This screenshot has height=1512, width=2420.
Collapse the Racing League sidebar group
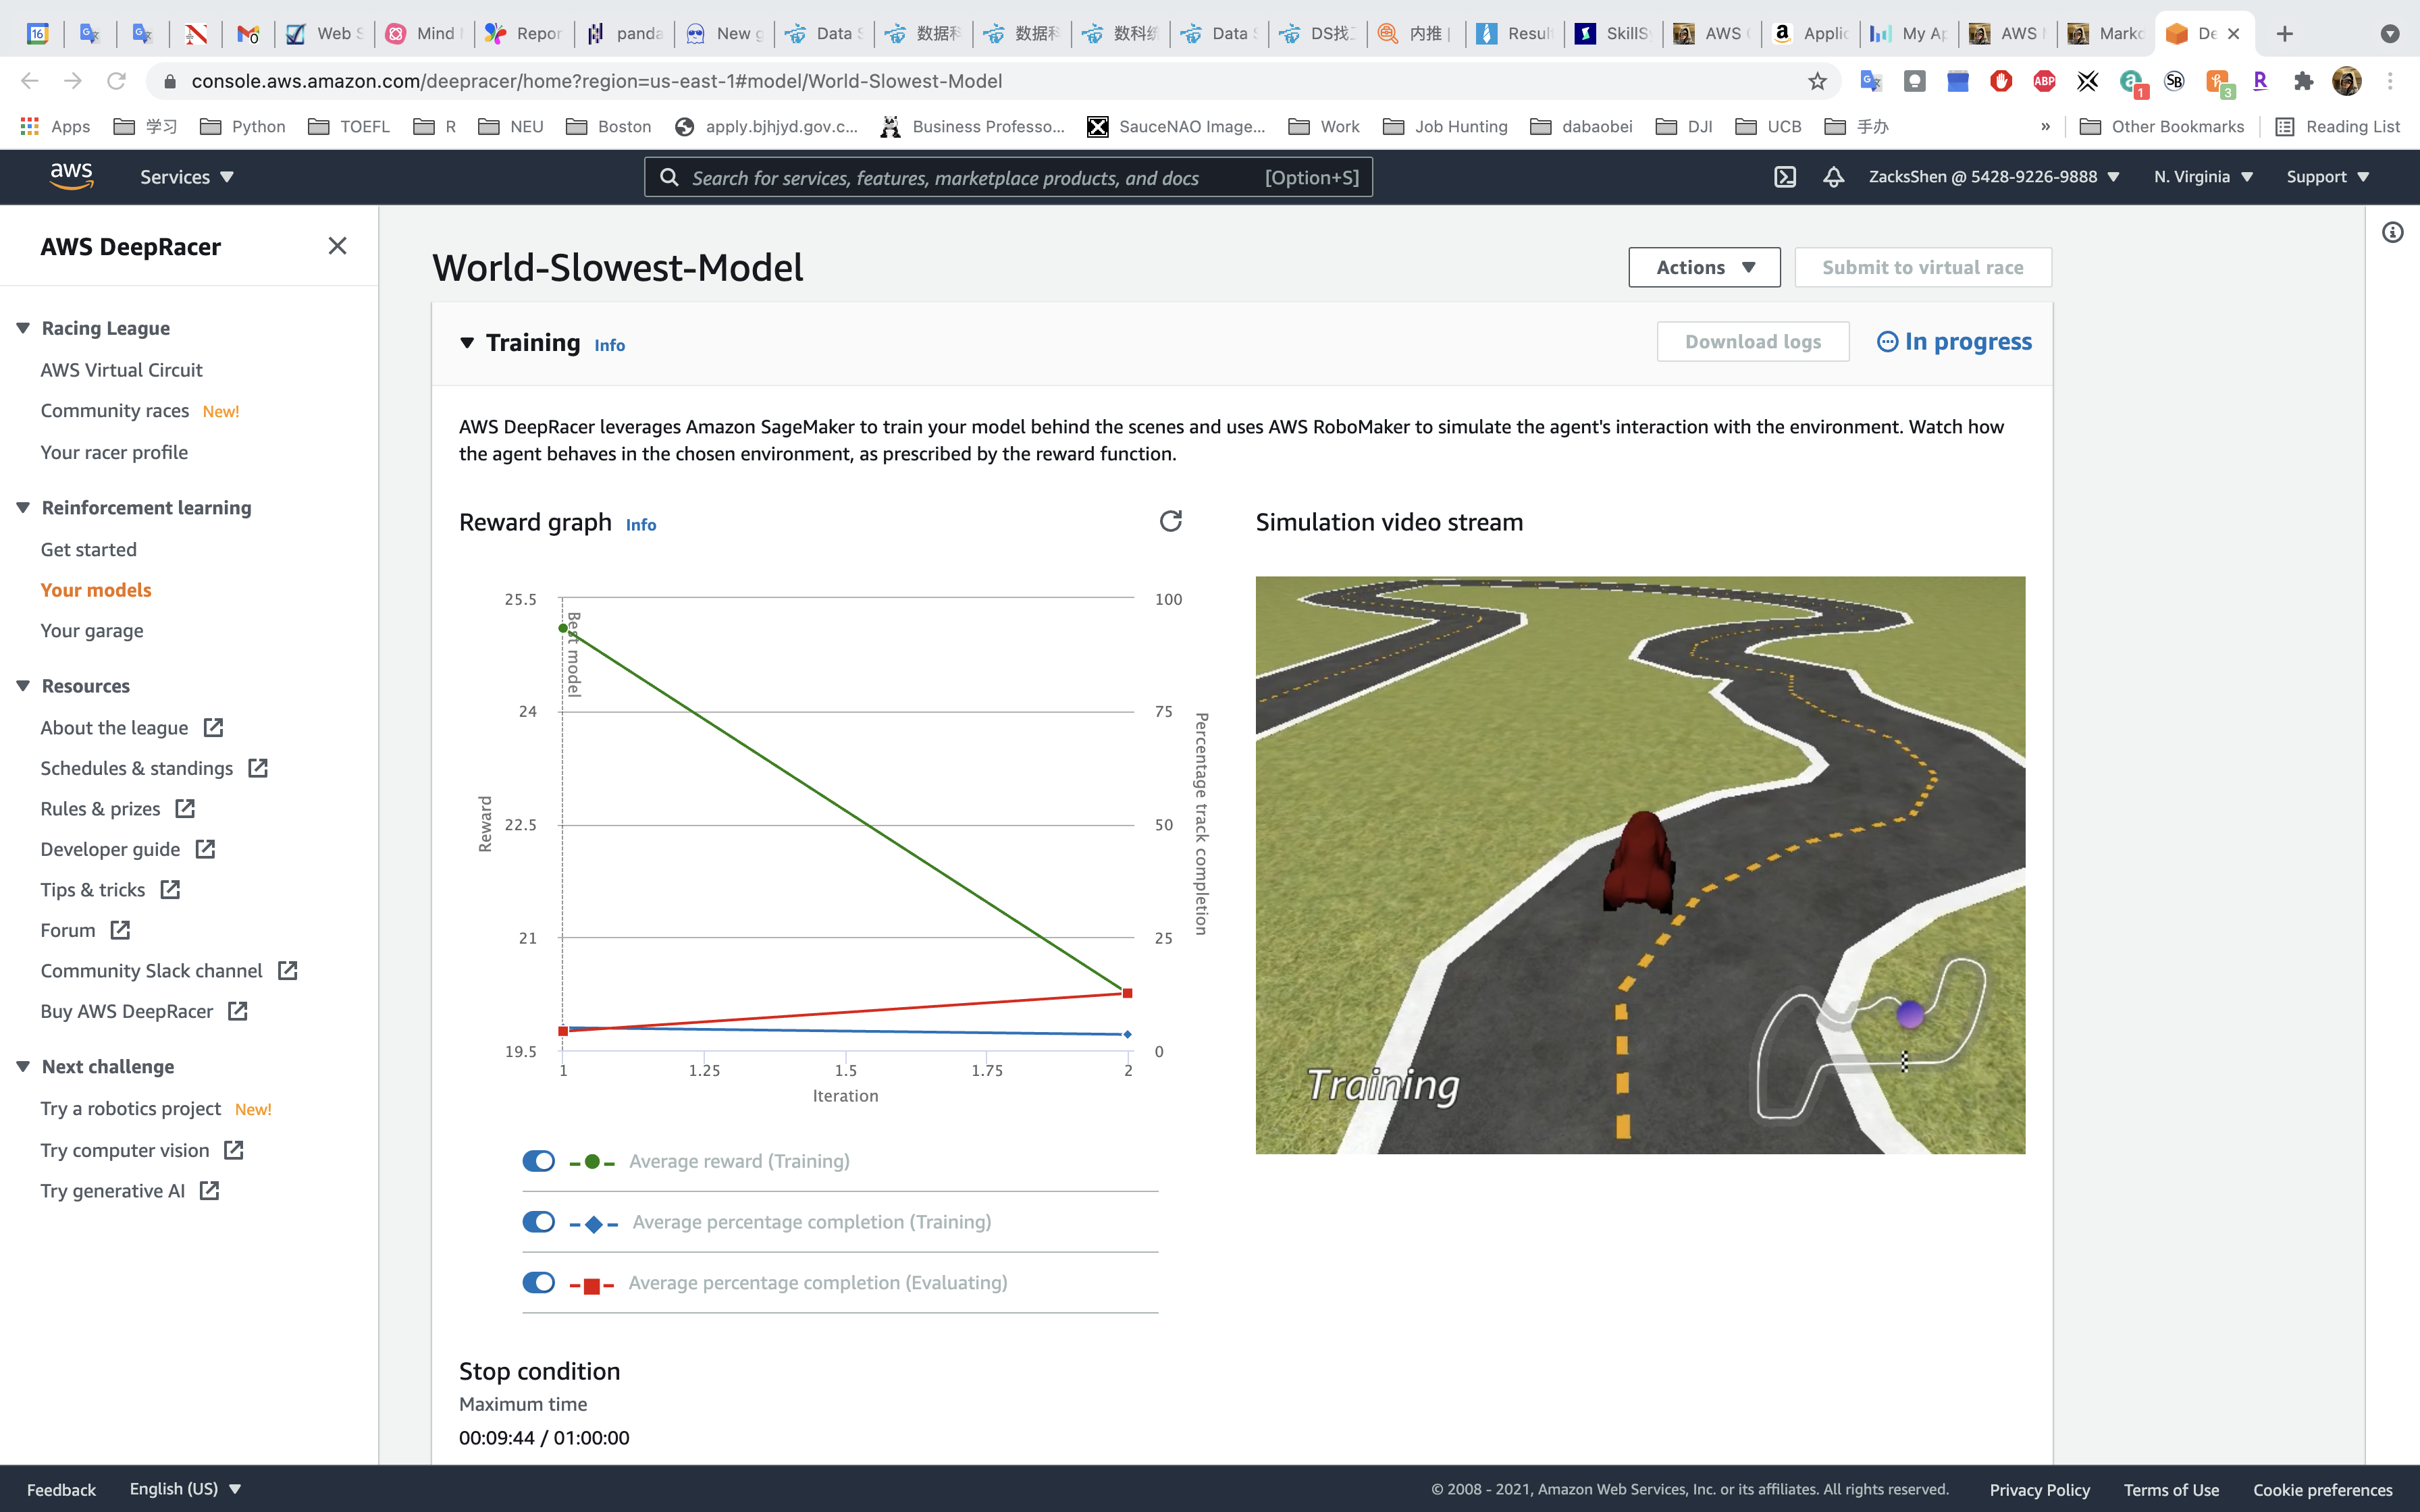[23, 328]
